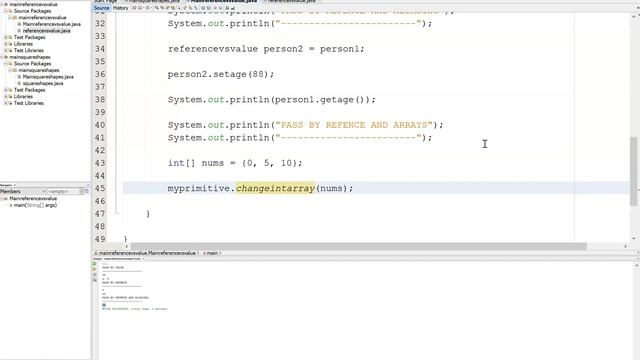This screenshot has width=640, height=360.
Task: Expand Test Packages under mainreferencevsvalue project
Action: coord(6,37)
